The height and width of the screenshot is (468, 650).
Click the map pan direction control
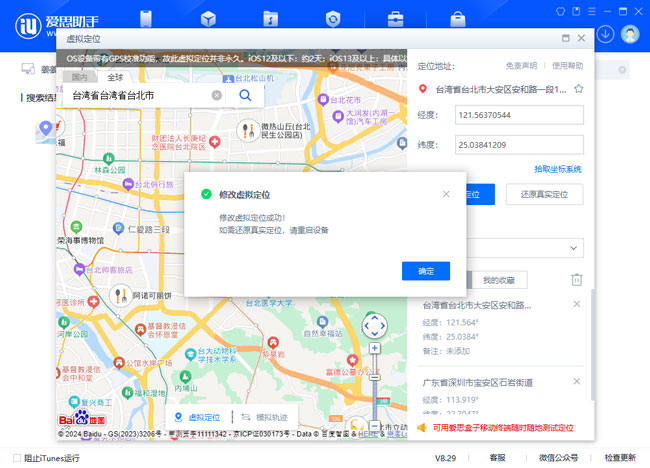pyautogui.click(x=374, y=326)
